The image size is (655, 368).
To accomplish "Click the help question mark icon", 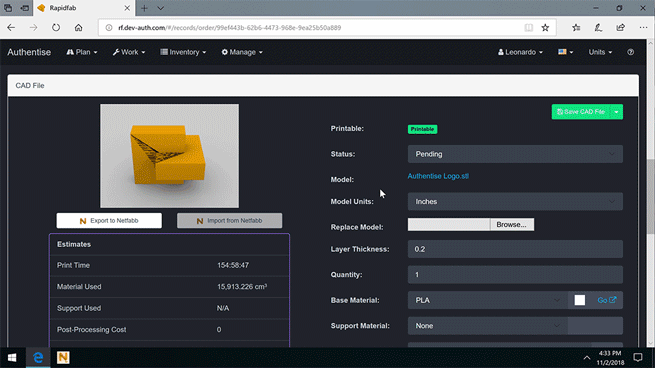I will 630,52.
